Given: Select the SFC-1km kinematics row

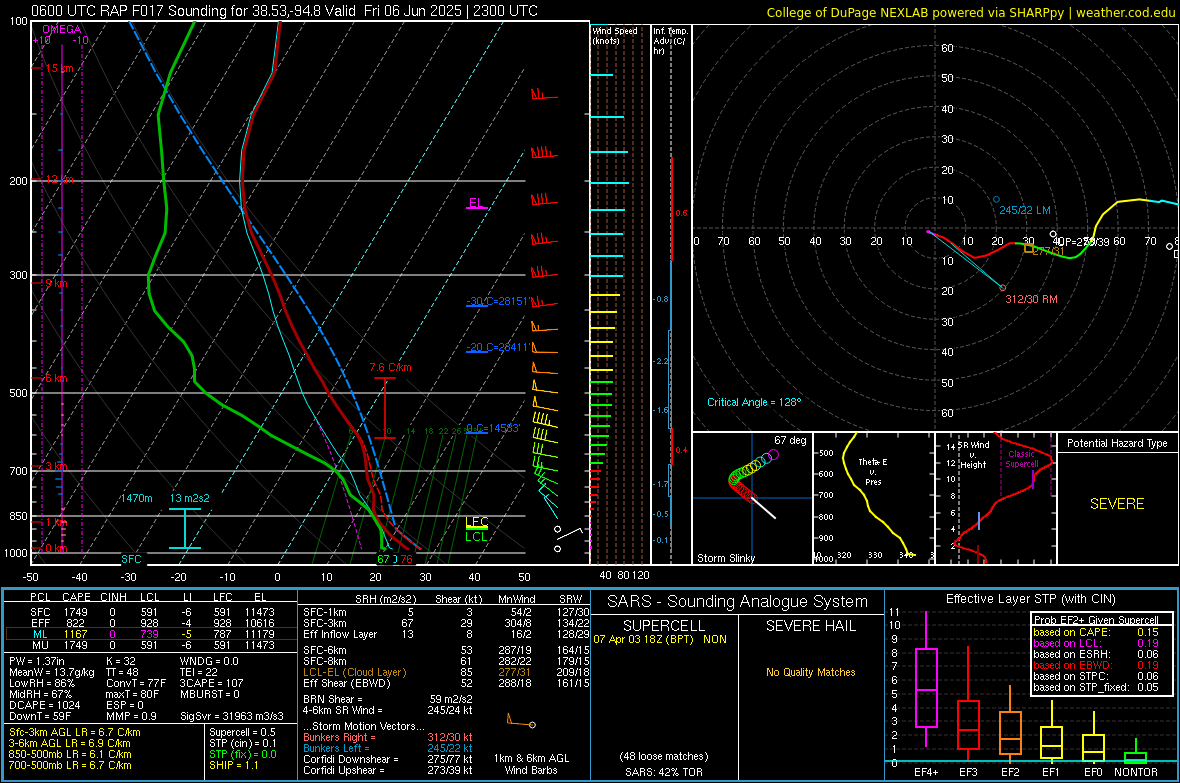Looking at the screenshot, I should (x=446, y=612).
